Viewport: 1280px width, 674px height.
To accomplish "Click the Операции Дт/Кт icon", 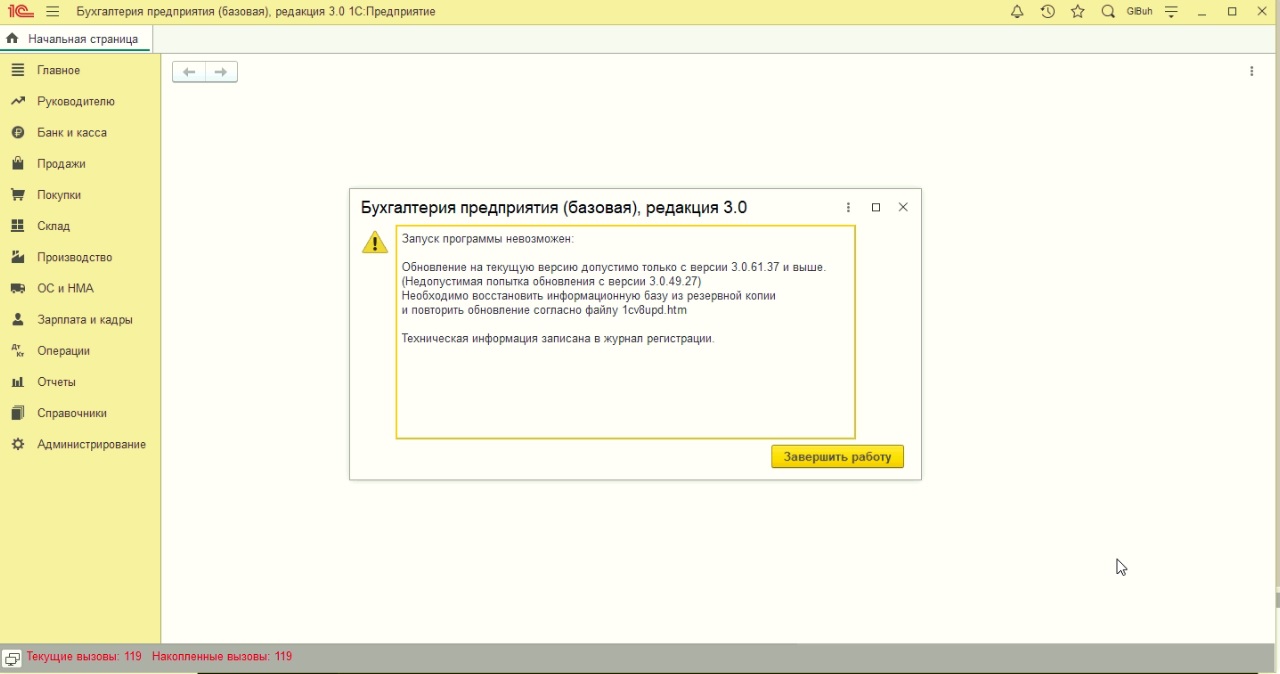I will 17,351.
